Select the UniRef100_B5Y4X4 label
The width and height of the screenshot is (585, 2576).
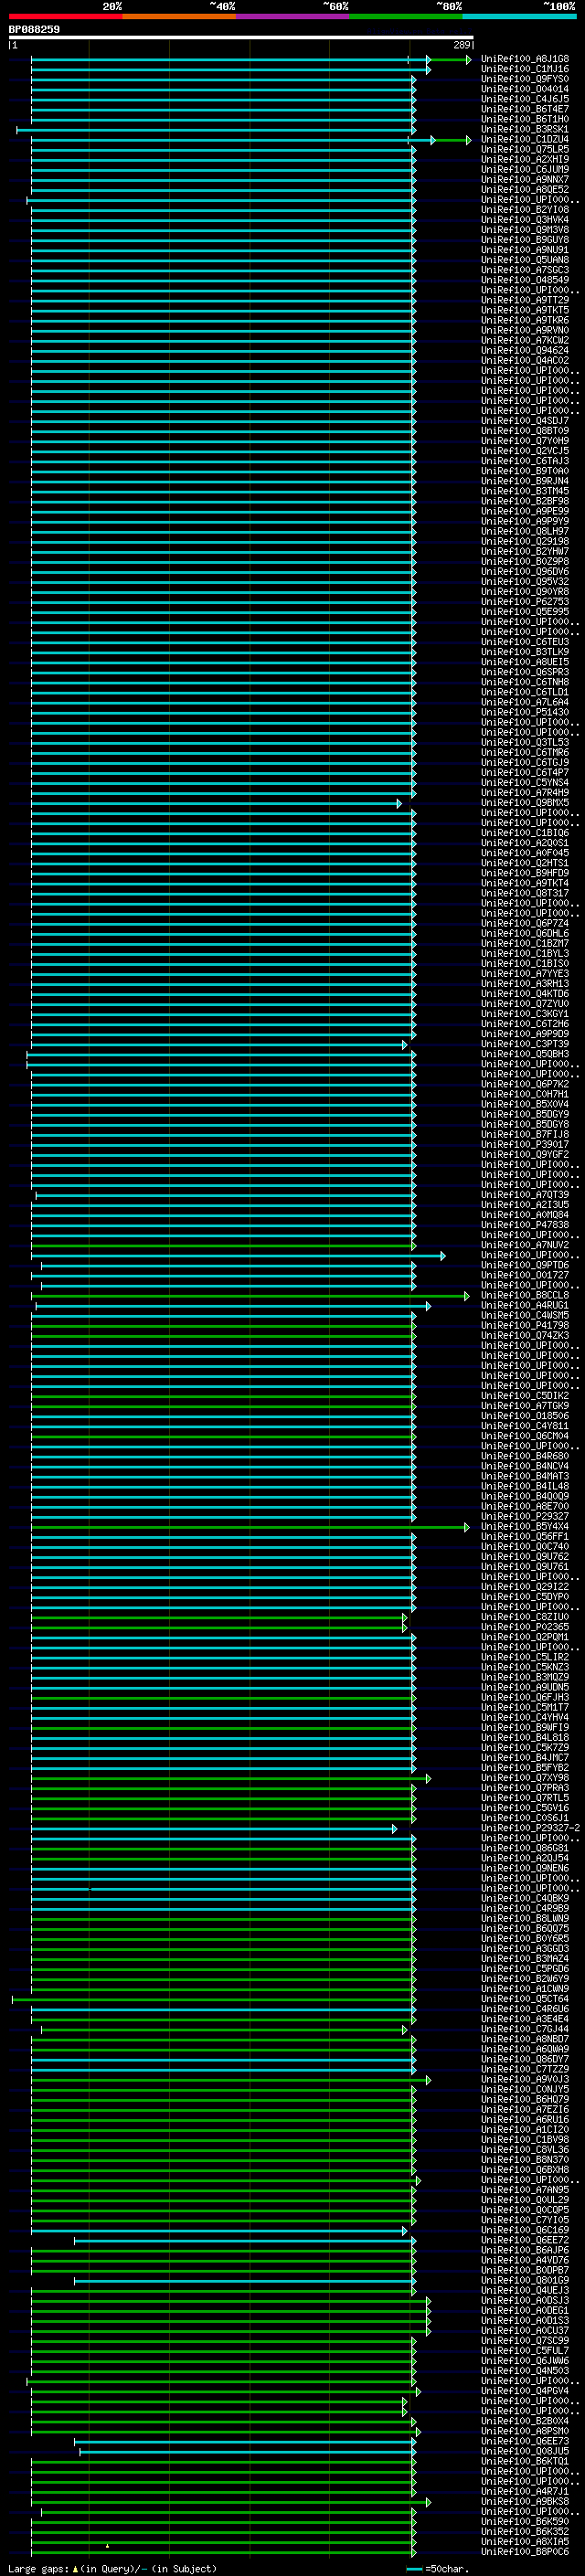[x=525, y=1527]
